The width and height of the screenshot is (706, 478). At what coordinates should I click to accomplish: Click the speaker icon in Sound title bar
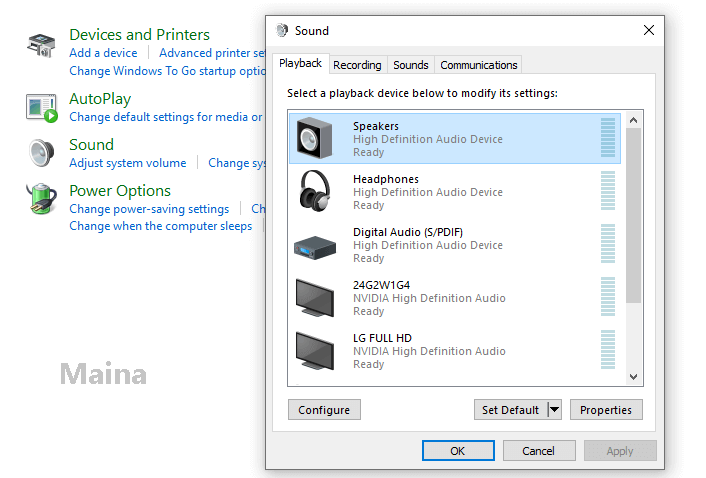[282, 30]
